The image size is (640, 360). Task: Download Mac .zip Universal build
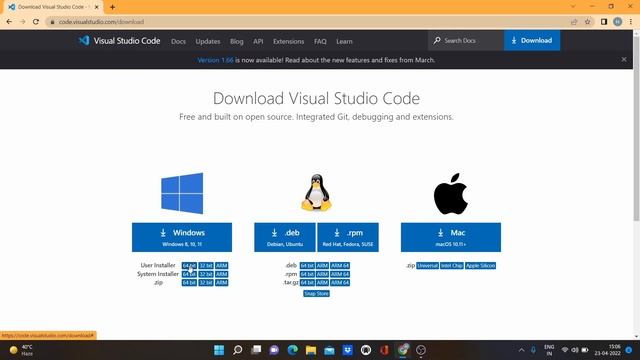[x=427, y=266]
